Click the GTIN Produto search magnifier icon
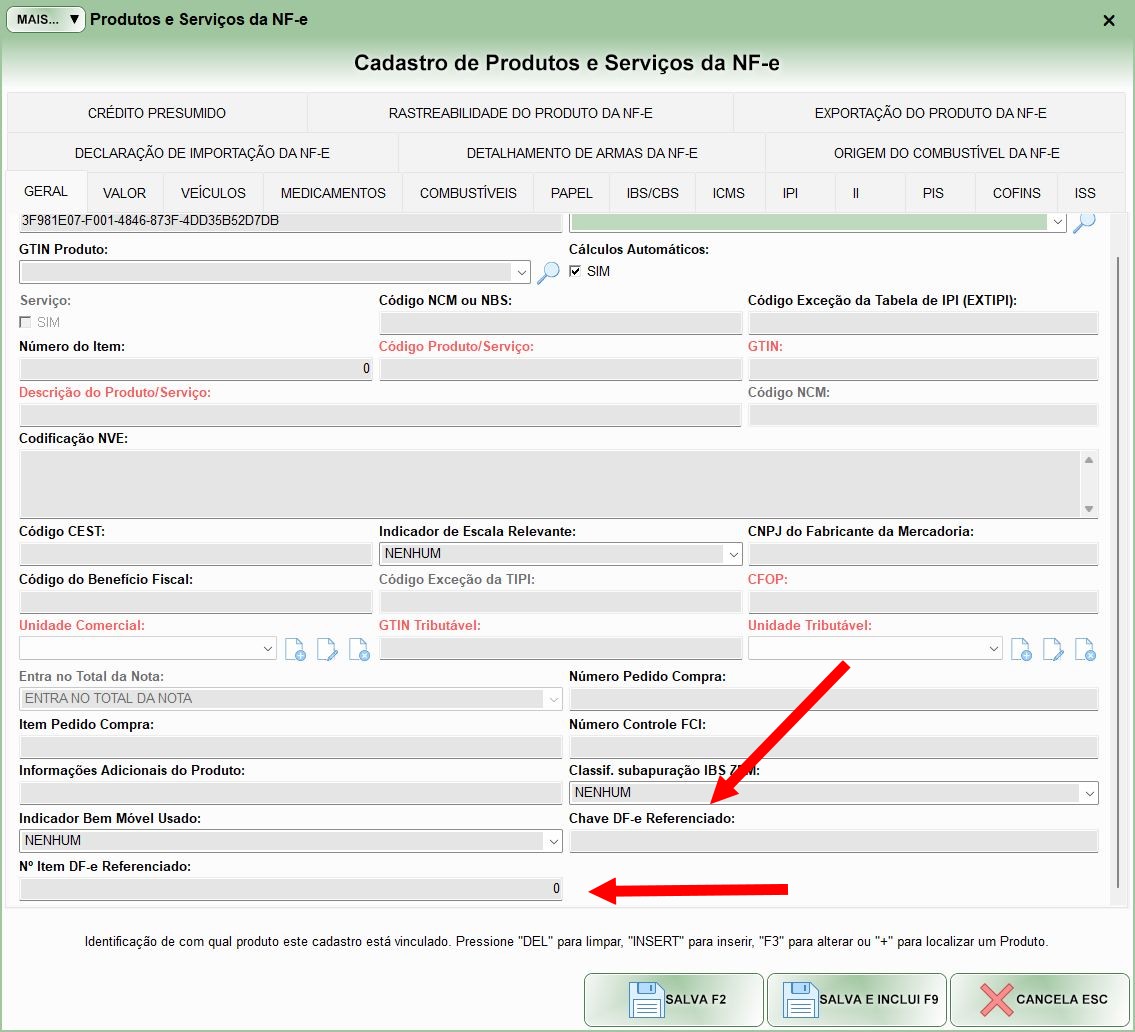 548,271
